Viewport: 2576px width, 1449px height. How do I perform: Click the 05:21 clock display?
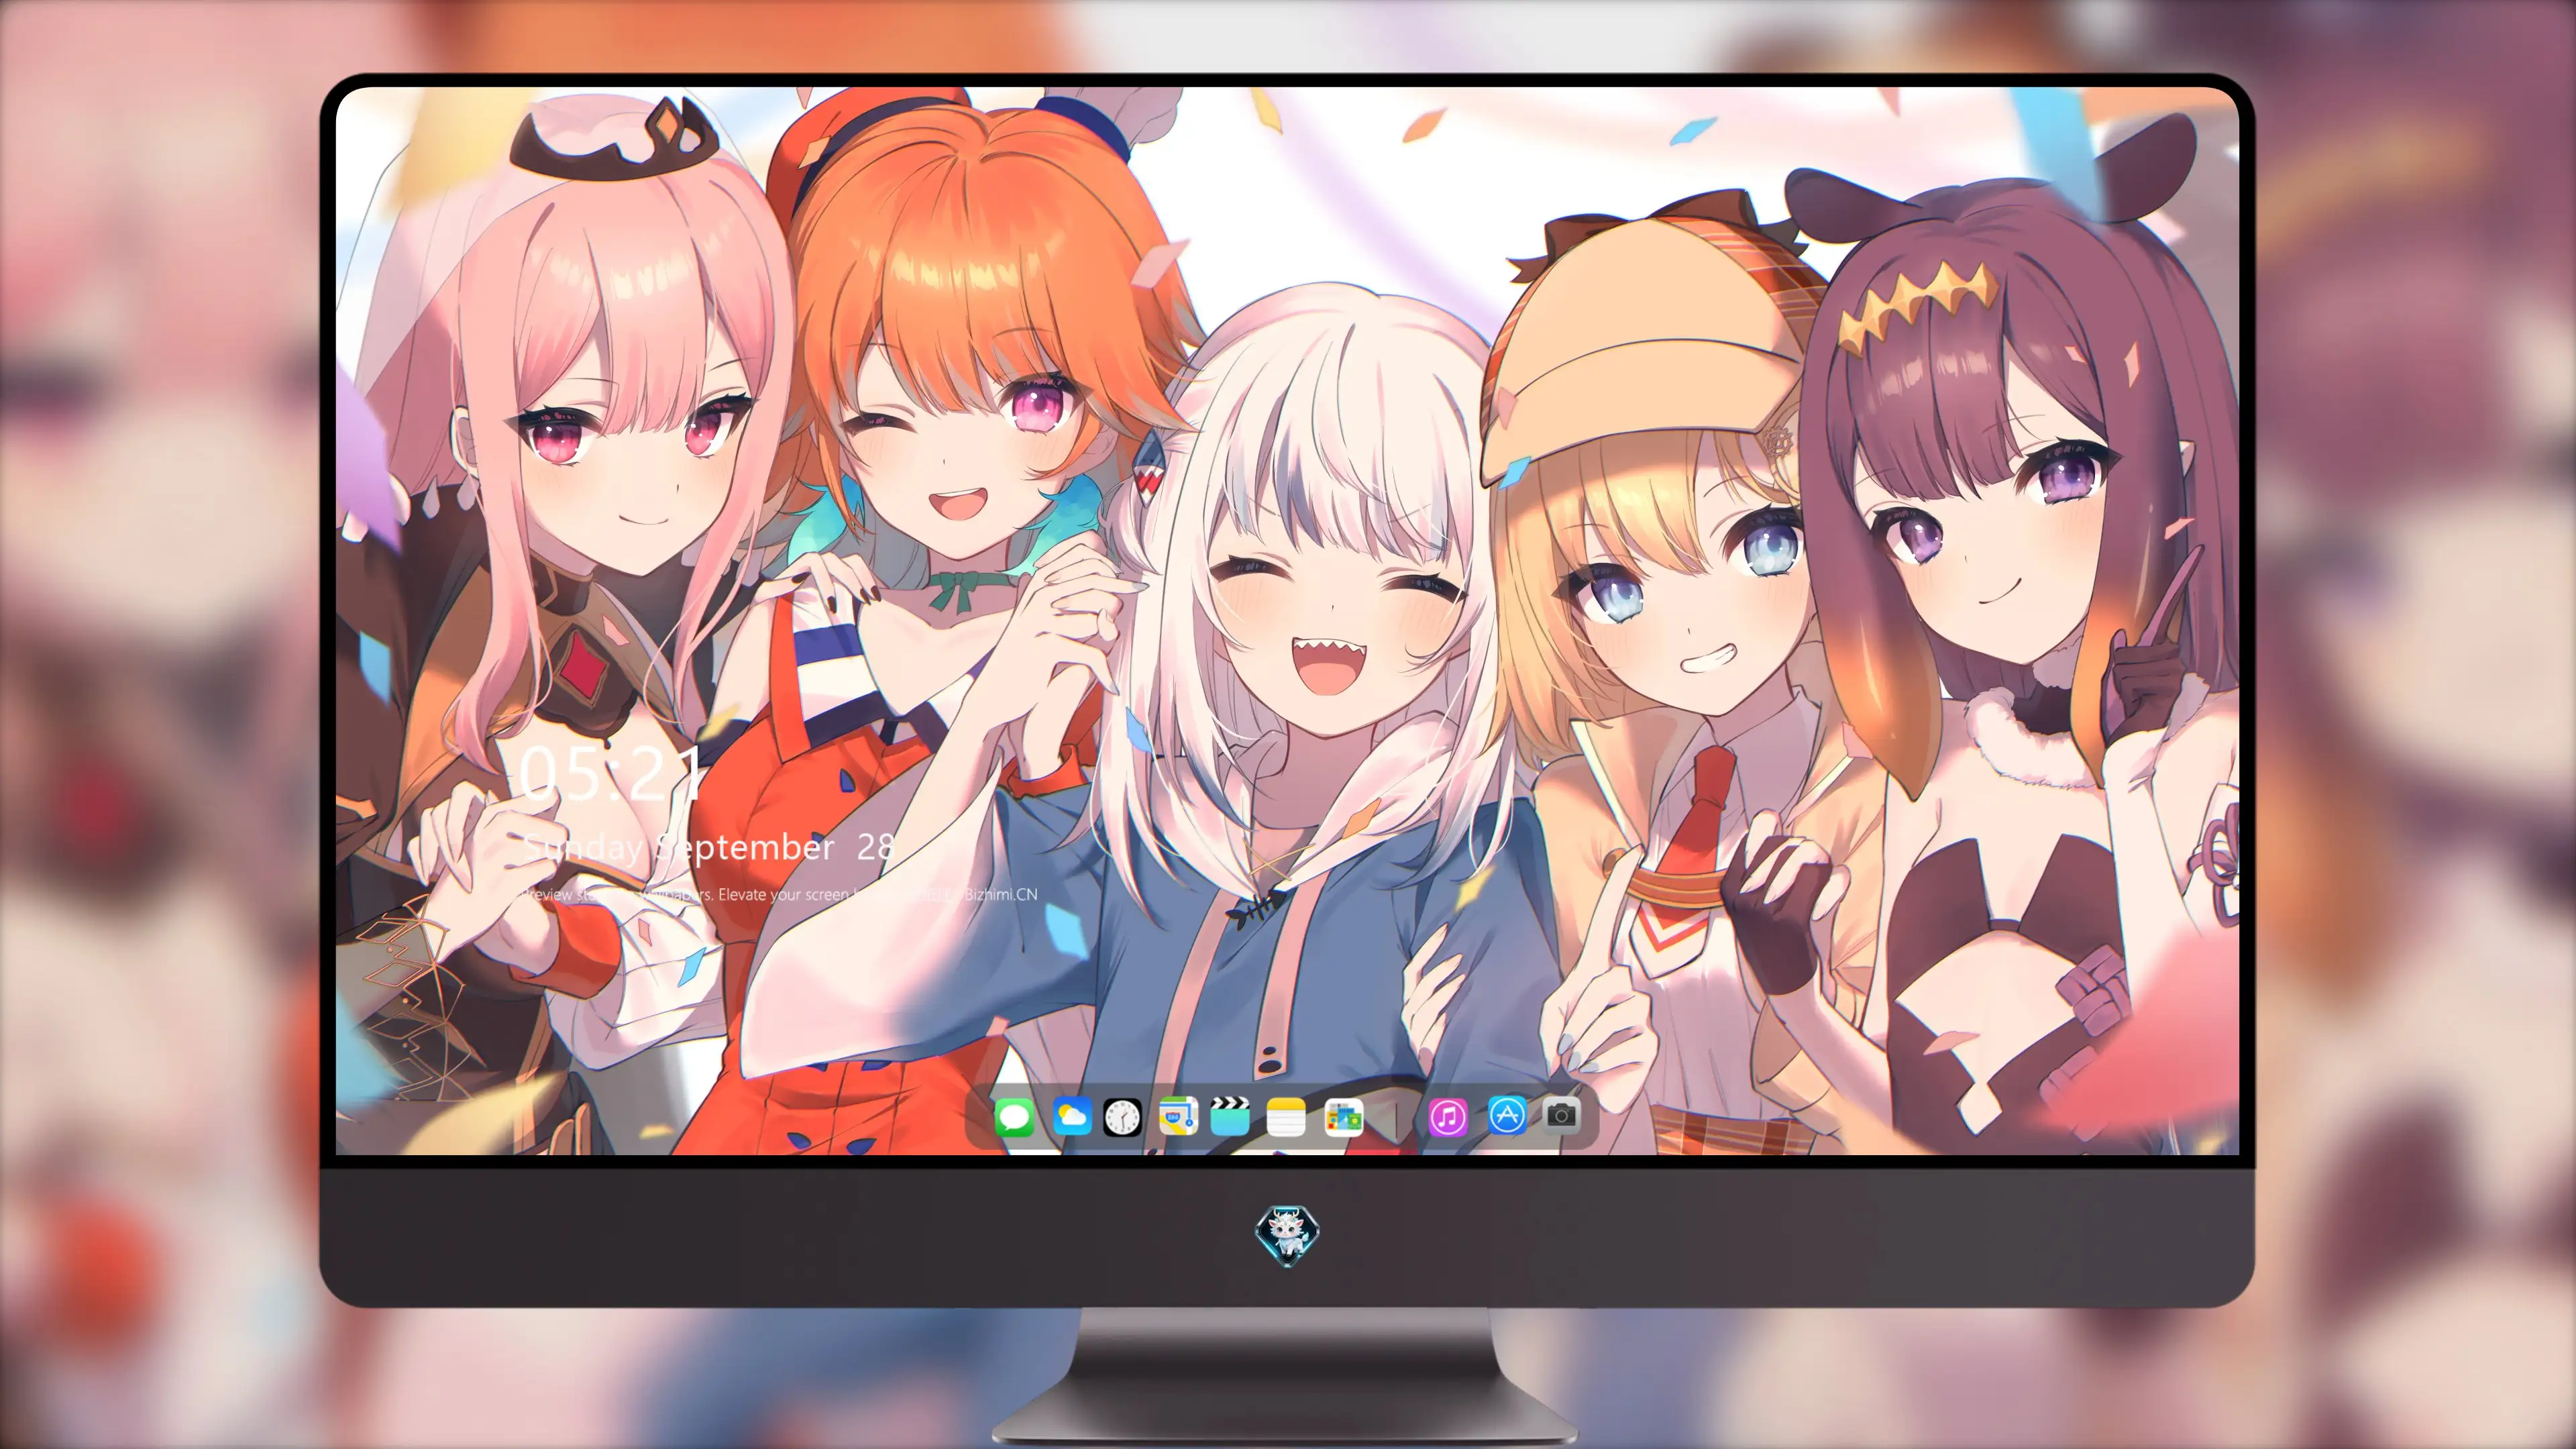[610, 774]
